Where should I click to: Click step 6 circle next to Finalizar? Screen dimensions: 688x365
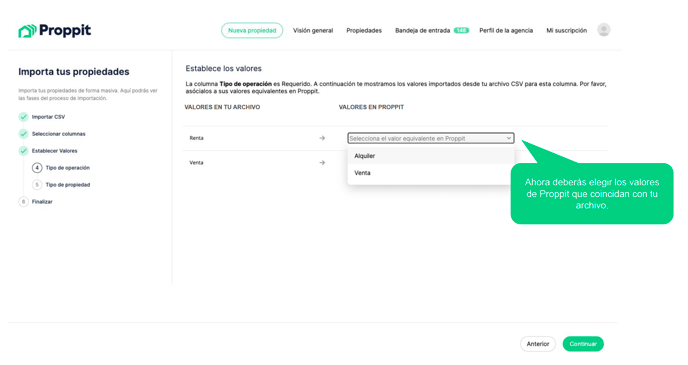point(23,202)
